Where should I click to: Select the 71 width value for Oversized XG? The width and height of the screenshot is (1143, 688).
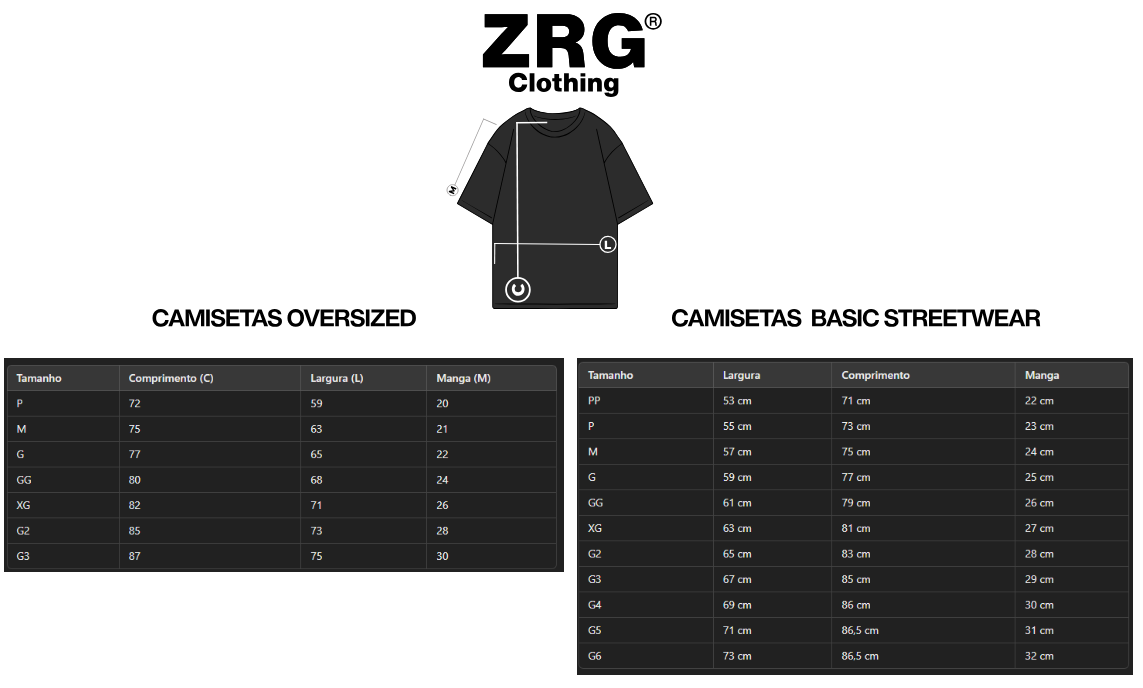(316, 505)
